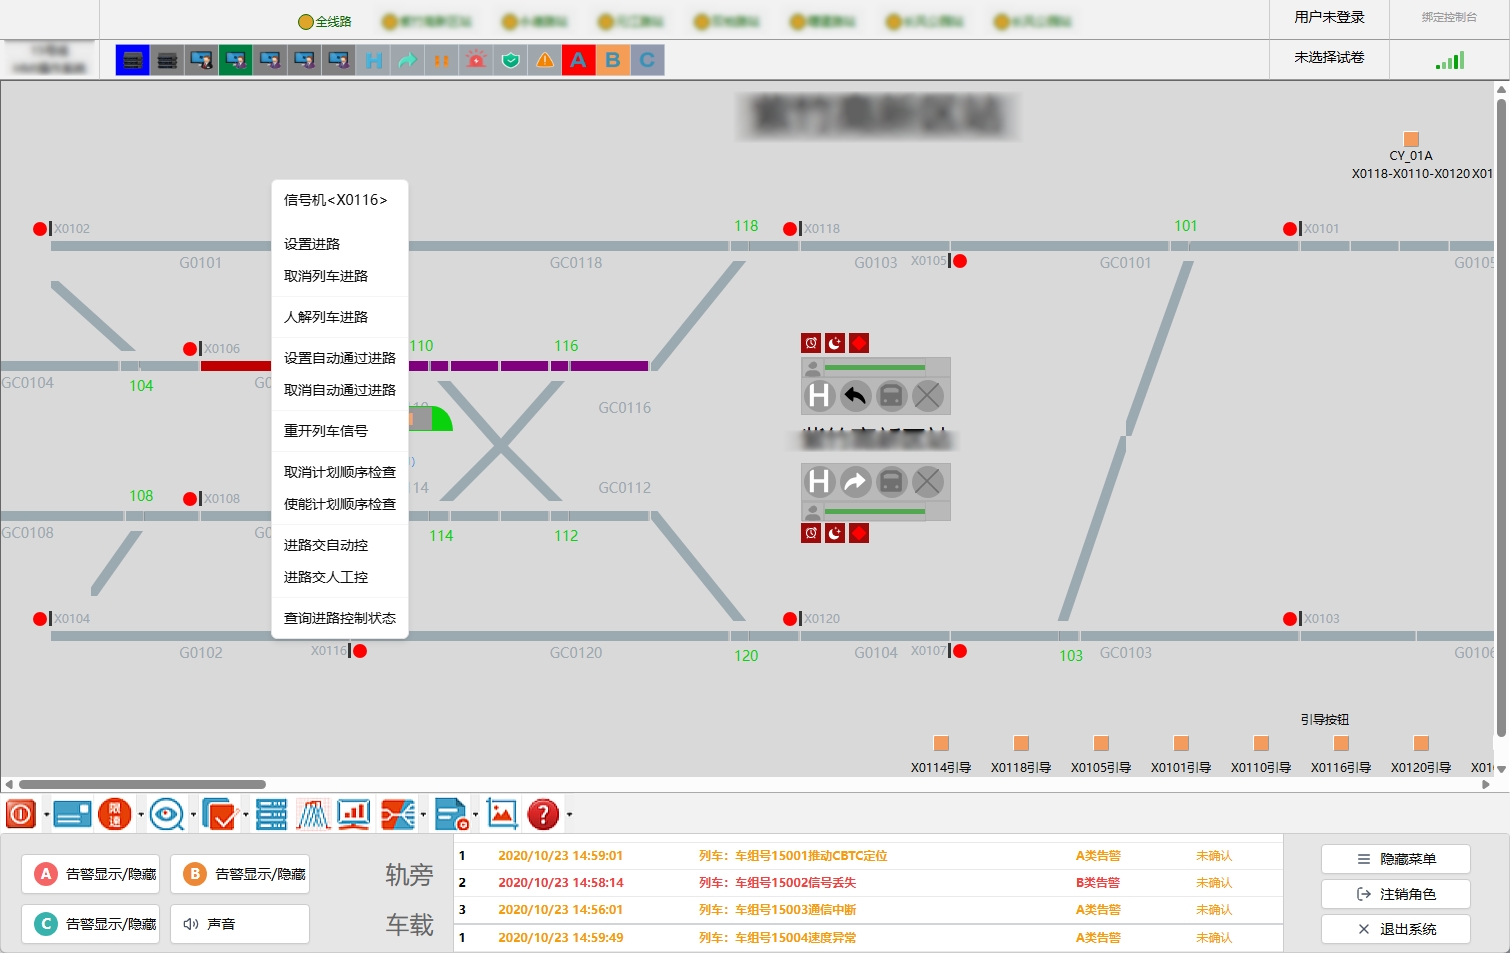Image resolution: width=1510 pixels, height=953 pixels.
Task: Choose 重开列车信号 in the context menu
Action: [x=326, y=431]
